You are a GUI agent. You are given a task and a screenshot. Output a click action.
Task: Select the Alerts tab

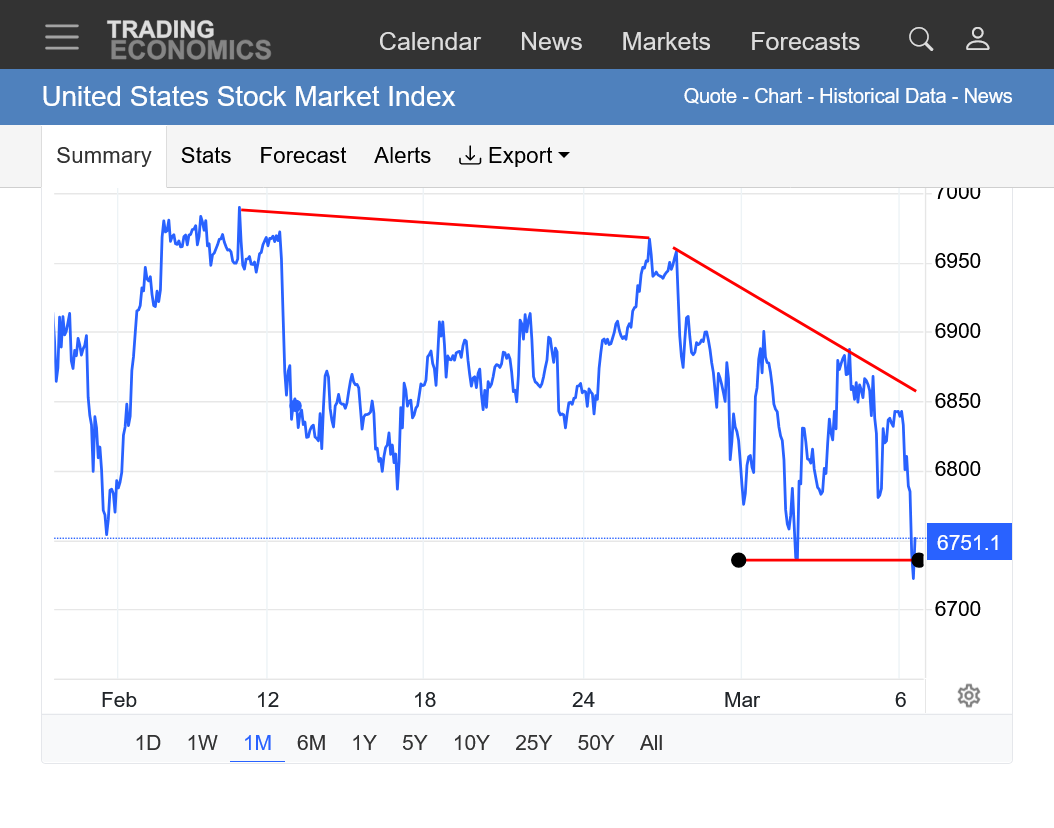[402, 156]
